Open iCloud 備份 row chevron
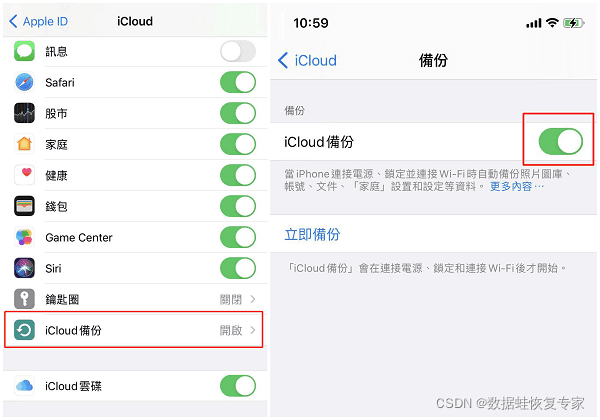Viewport: 600px width, 420px height. click(x=253, y=330)
